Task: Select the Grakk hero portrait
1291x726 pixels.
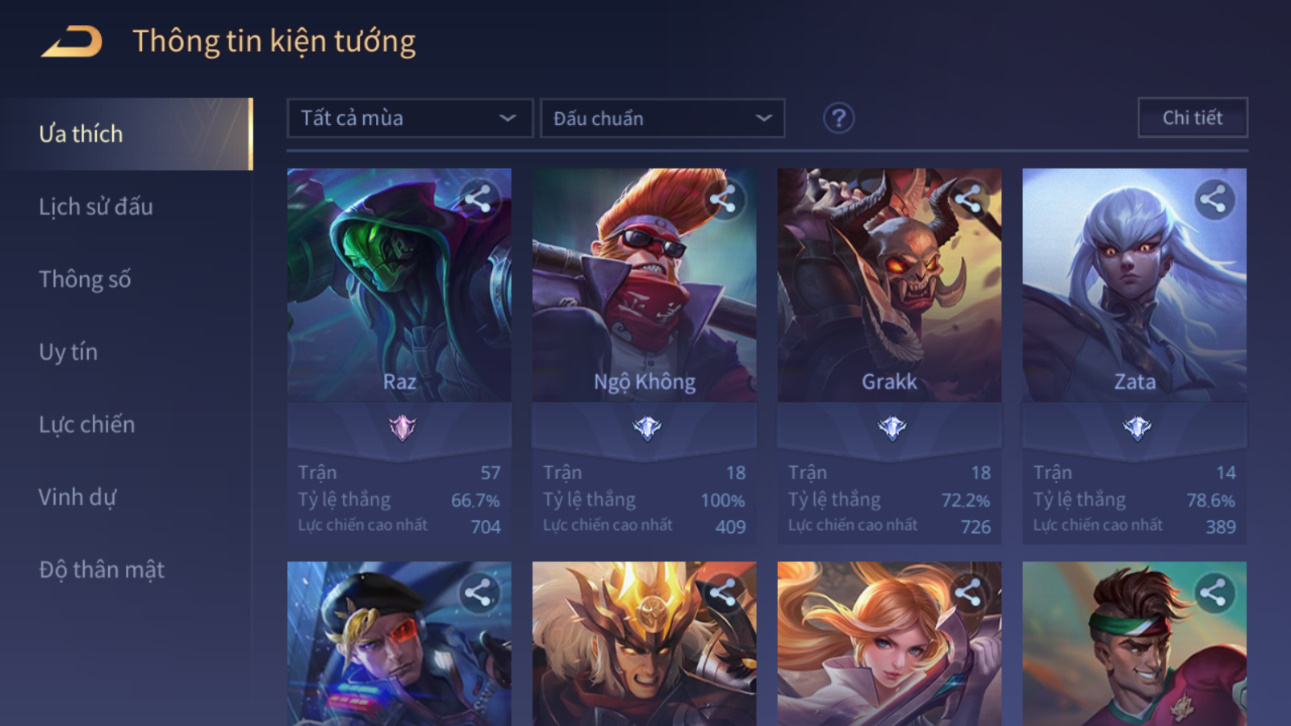Action: click(889, 285)
